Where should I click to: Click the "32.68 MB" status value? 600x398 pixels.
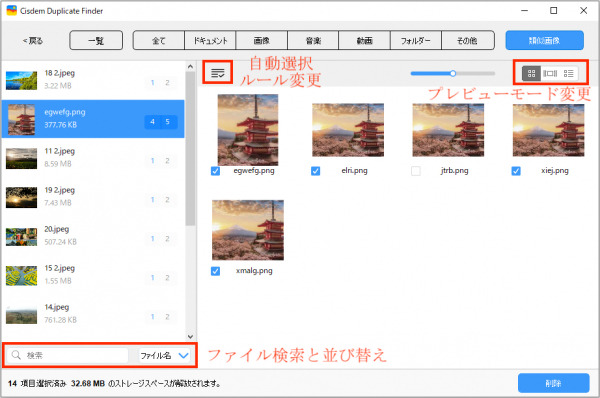pos(88,383)
